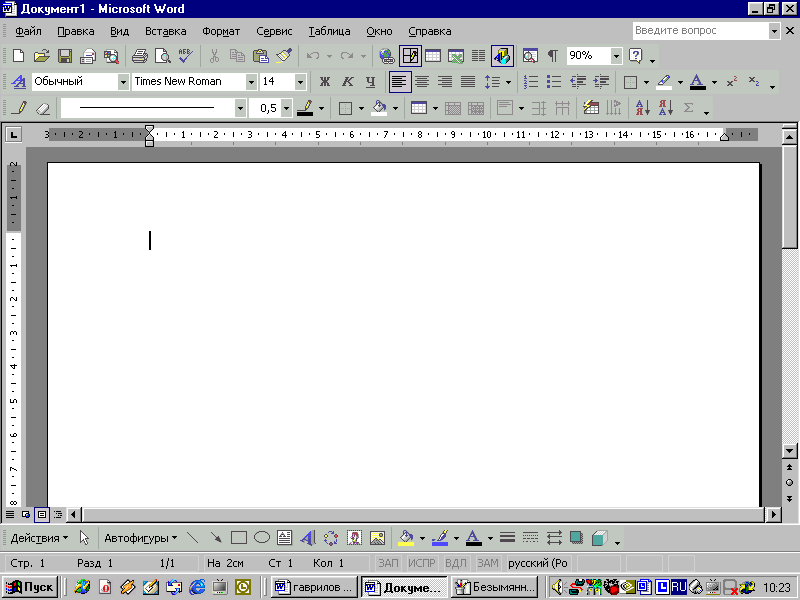Expand the 90% zoom dropdown

tap(616, 56)
